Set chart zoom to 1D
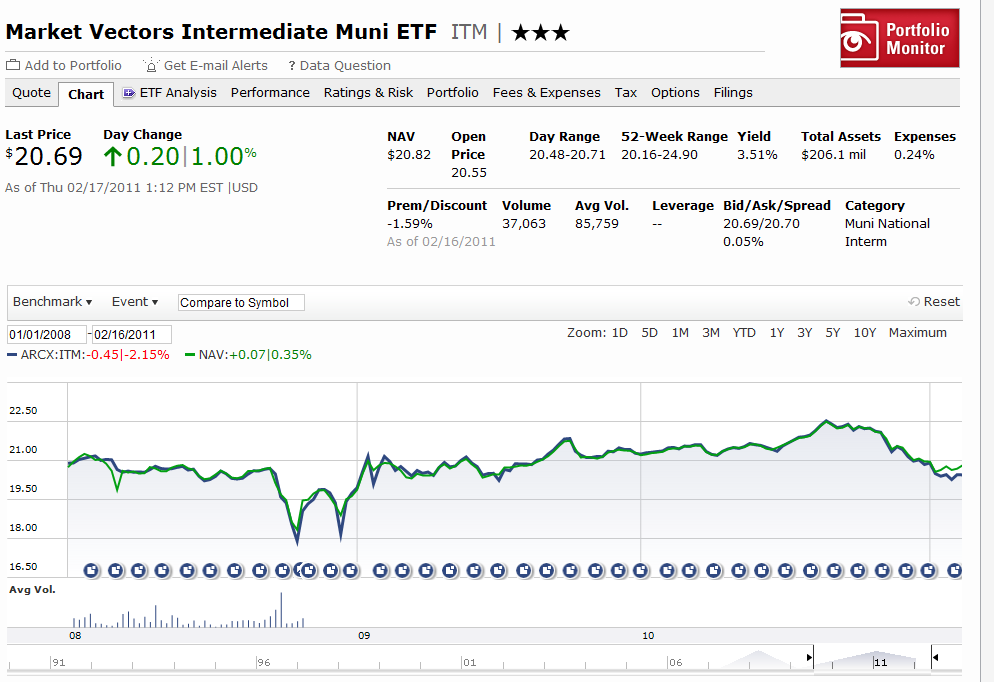The width and height of the screenshot is (994, 682). tap(619, 333)
